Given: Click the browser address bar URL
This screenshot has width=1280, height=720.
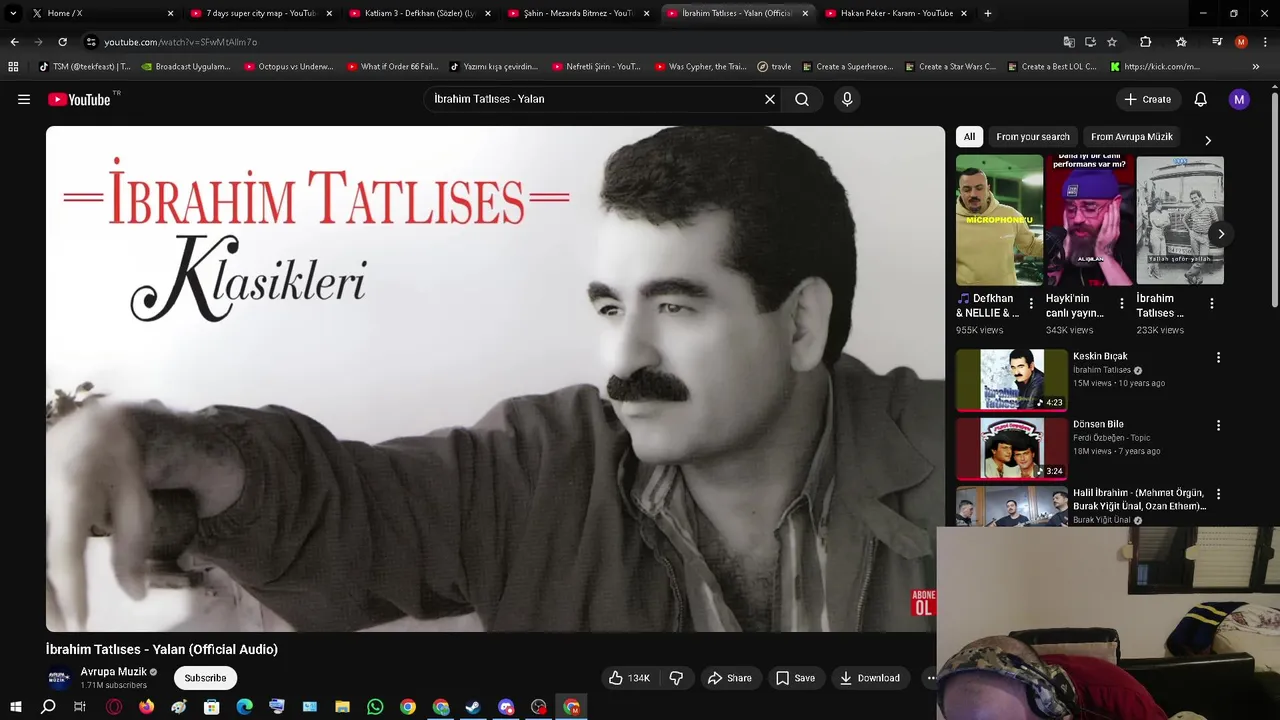Looking at the screenshot, I should coord(181,42).
